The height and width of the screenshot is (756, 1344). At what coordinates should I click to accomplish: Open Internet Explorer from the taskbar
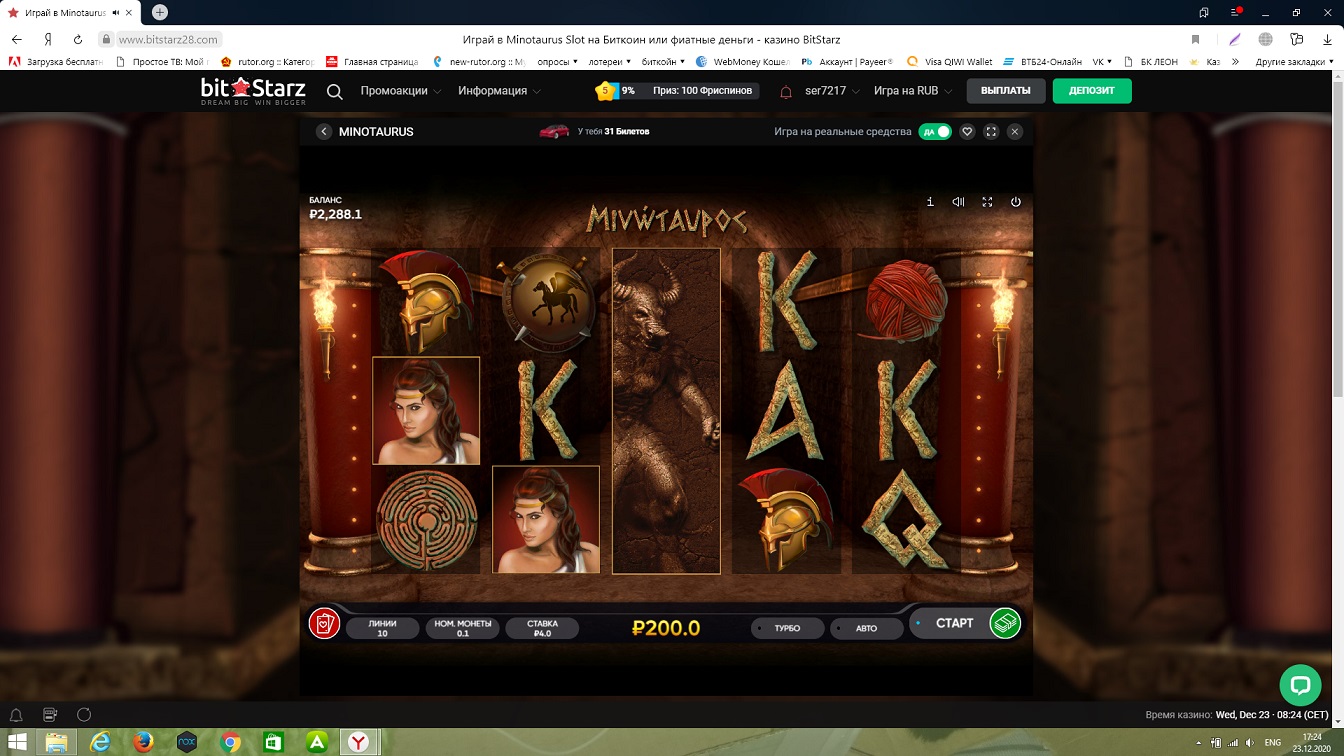[100, 742]
